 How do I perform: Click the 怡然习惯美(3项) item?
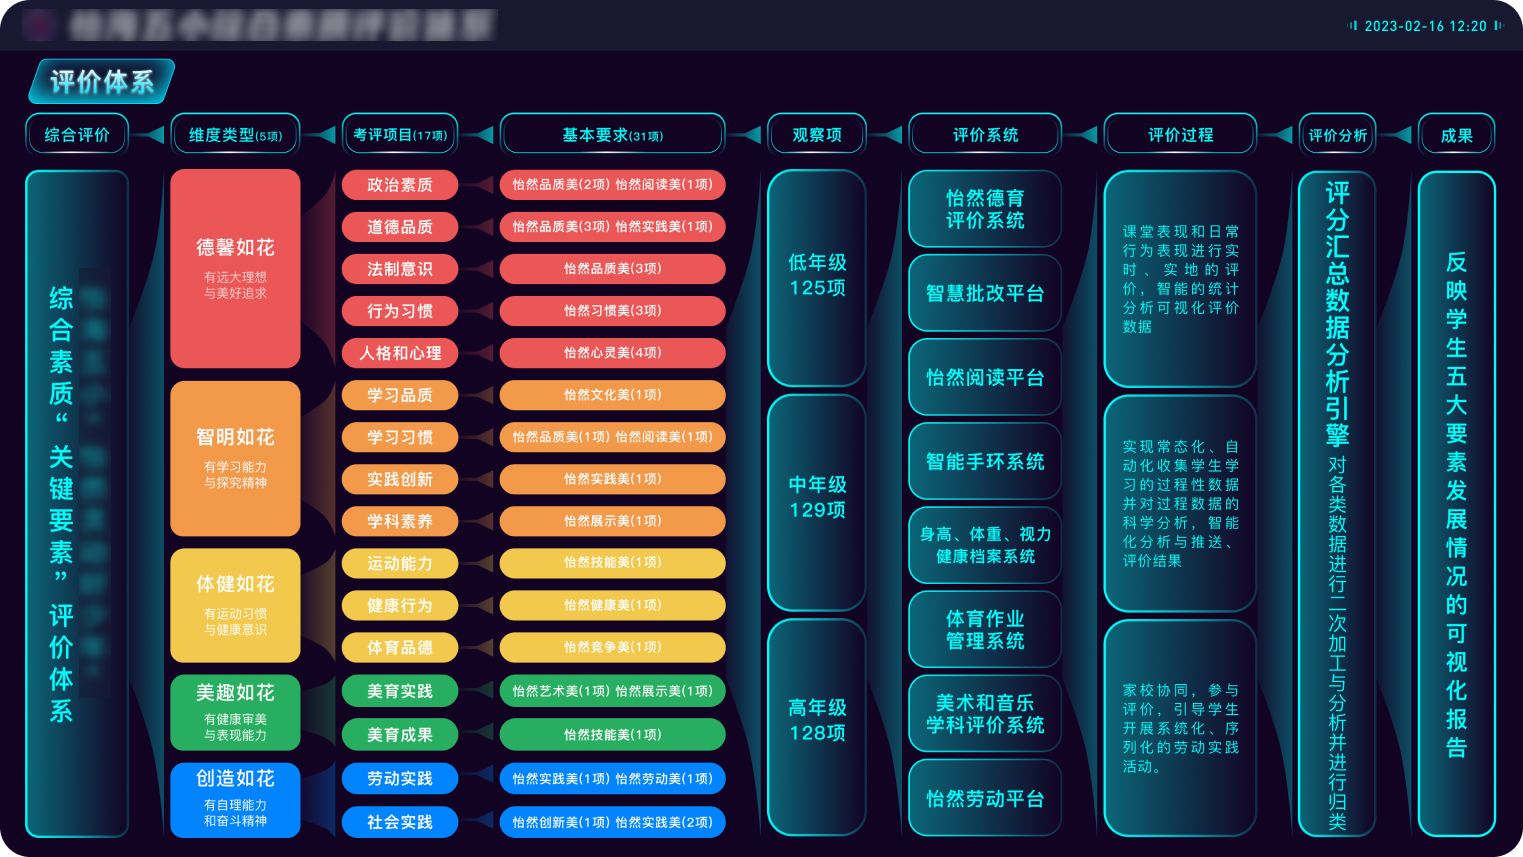click(x=612, y=311)
